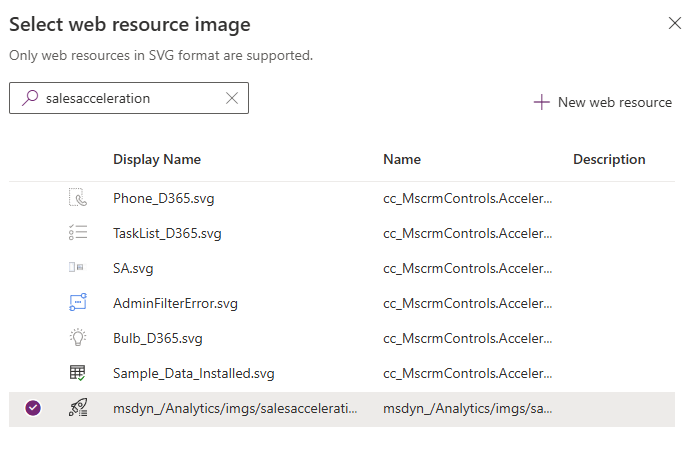Close the Select web resource dialog
The image size is (692, 455).
674,23
